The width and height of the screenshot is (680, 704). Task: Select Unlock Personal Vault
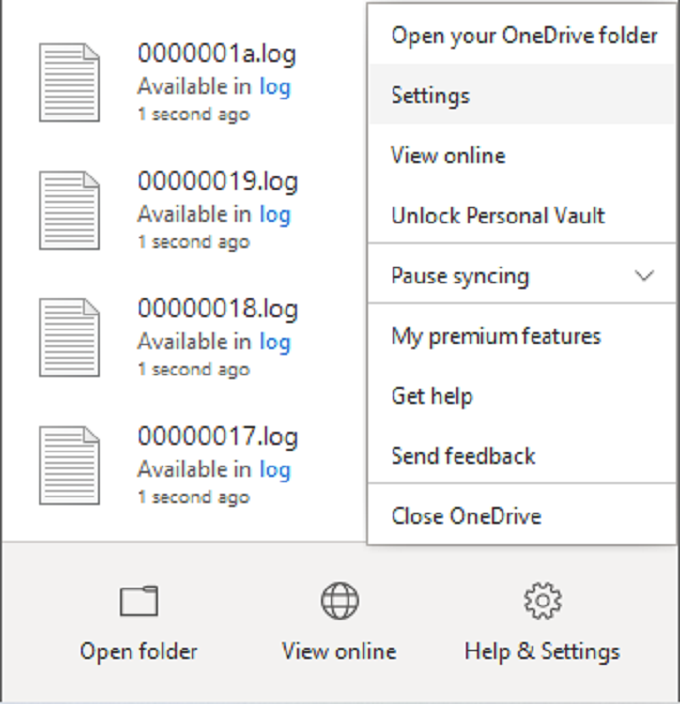pyautogui.click(x=522, y=215)
